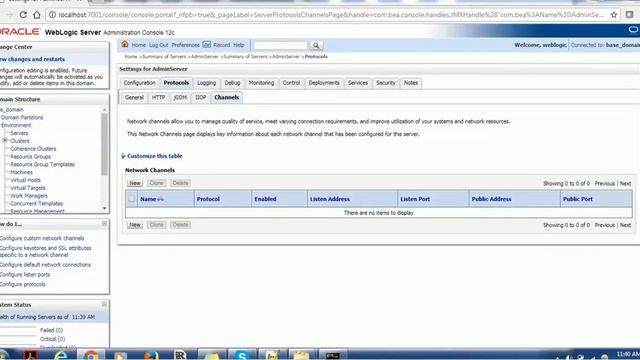The image size is (640, 360).
Task: Click Configure custom network channels link
Action: [42, 238]
